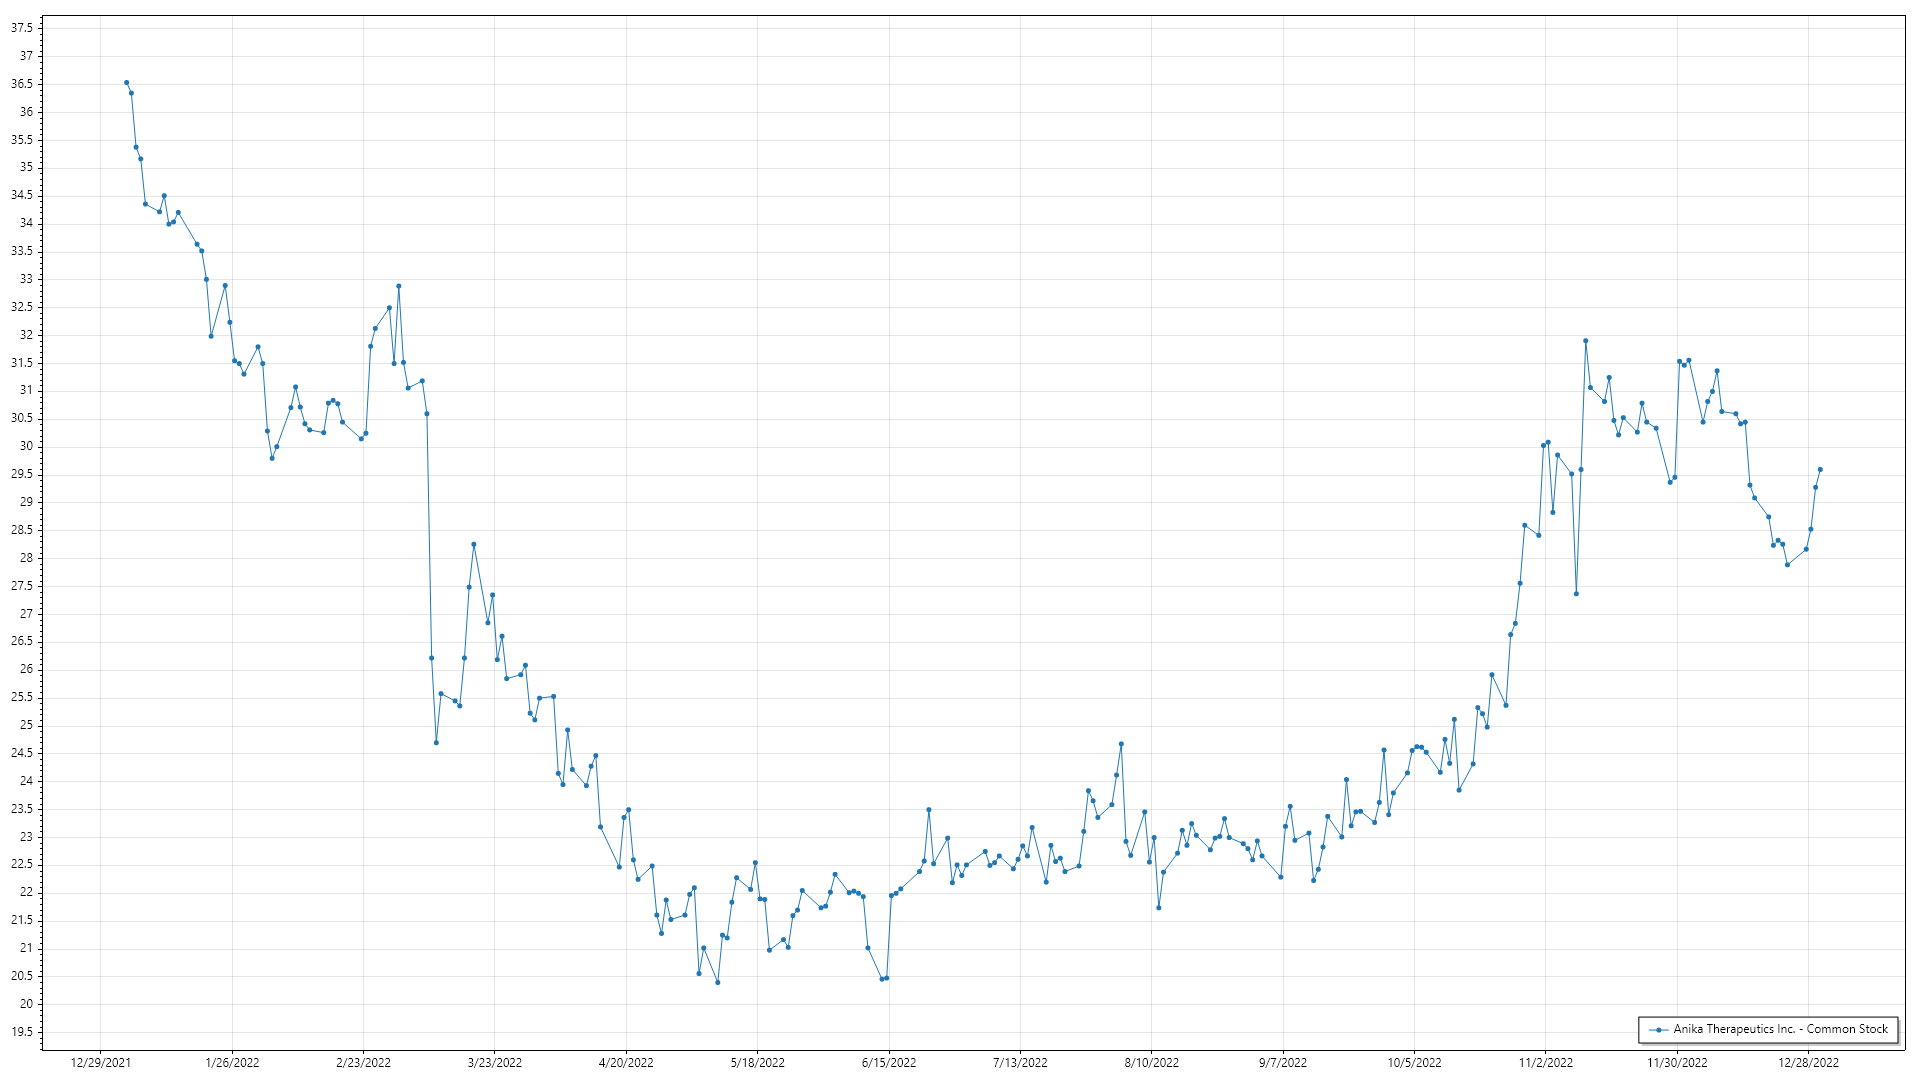Viewport: 1920px width, 1080px height.
Task: Click the 11/2/2022 x-axis date label
Action: (1545, 1063)
